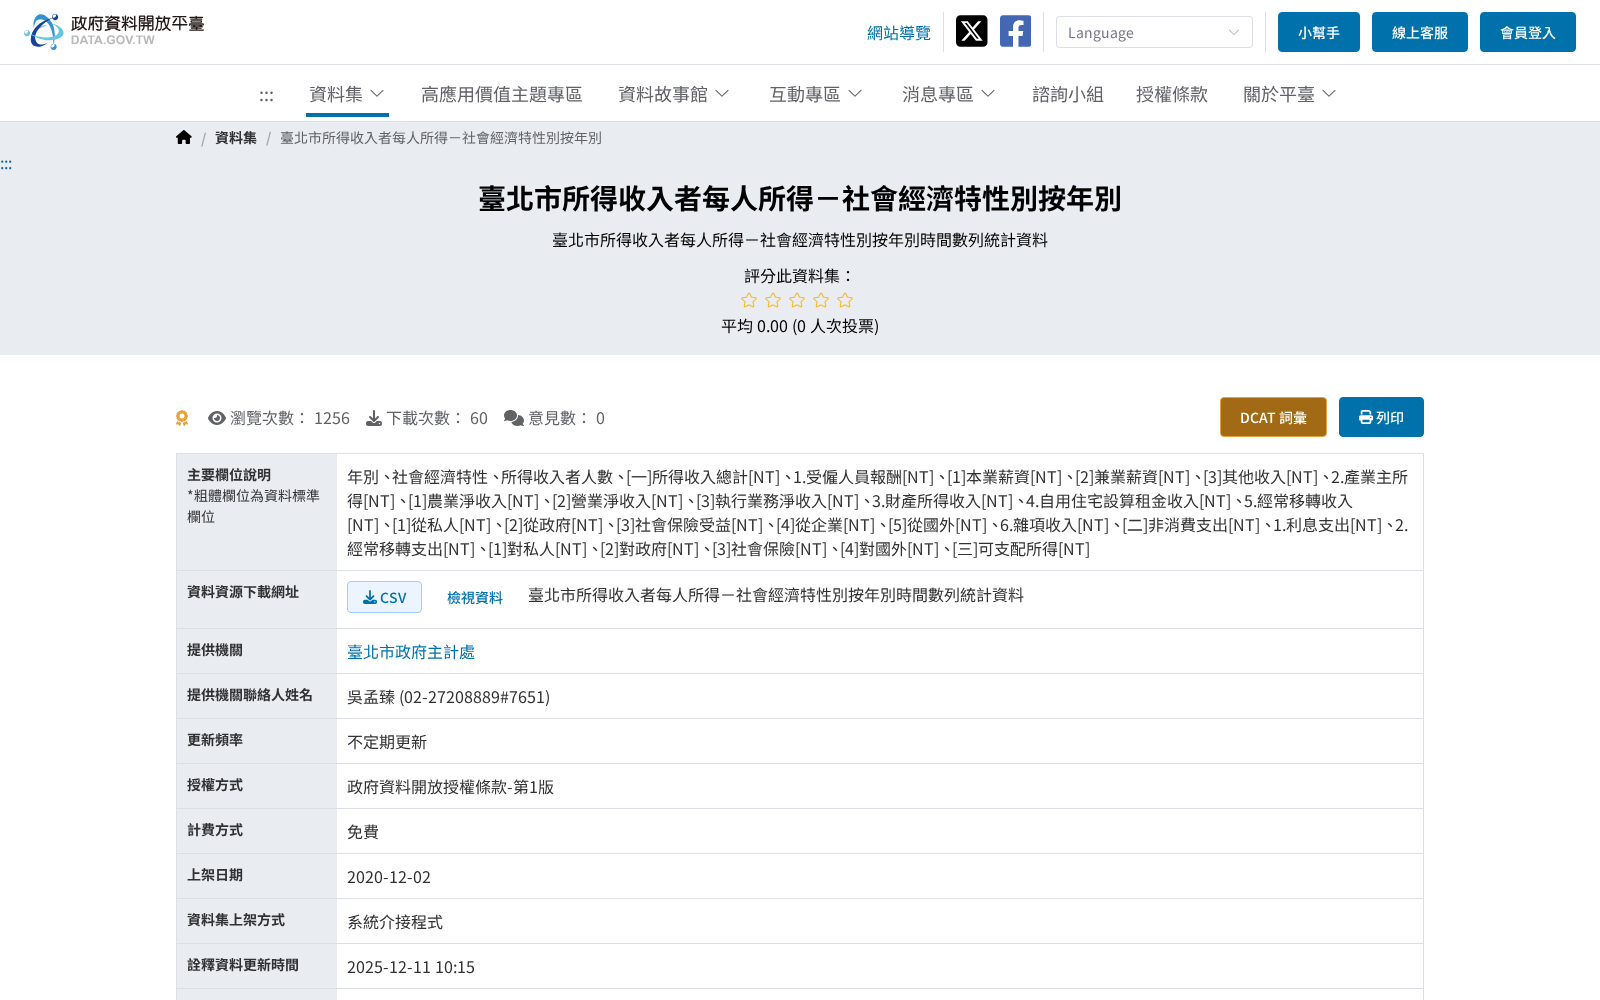
Task: Click the DATA.GOV.TW site logo
Action: [x=114, y=31]
